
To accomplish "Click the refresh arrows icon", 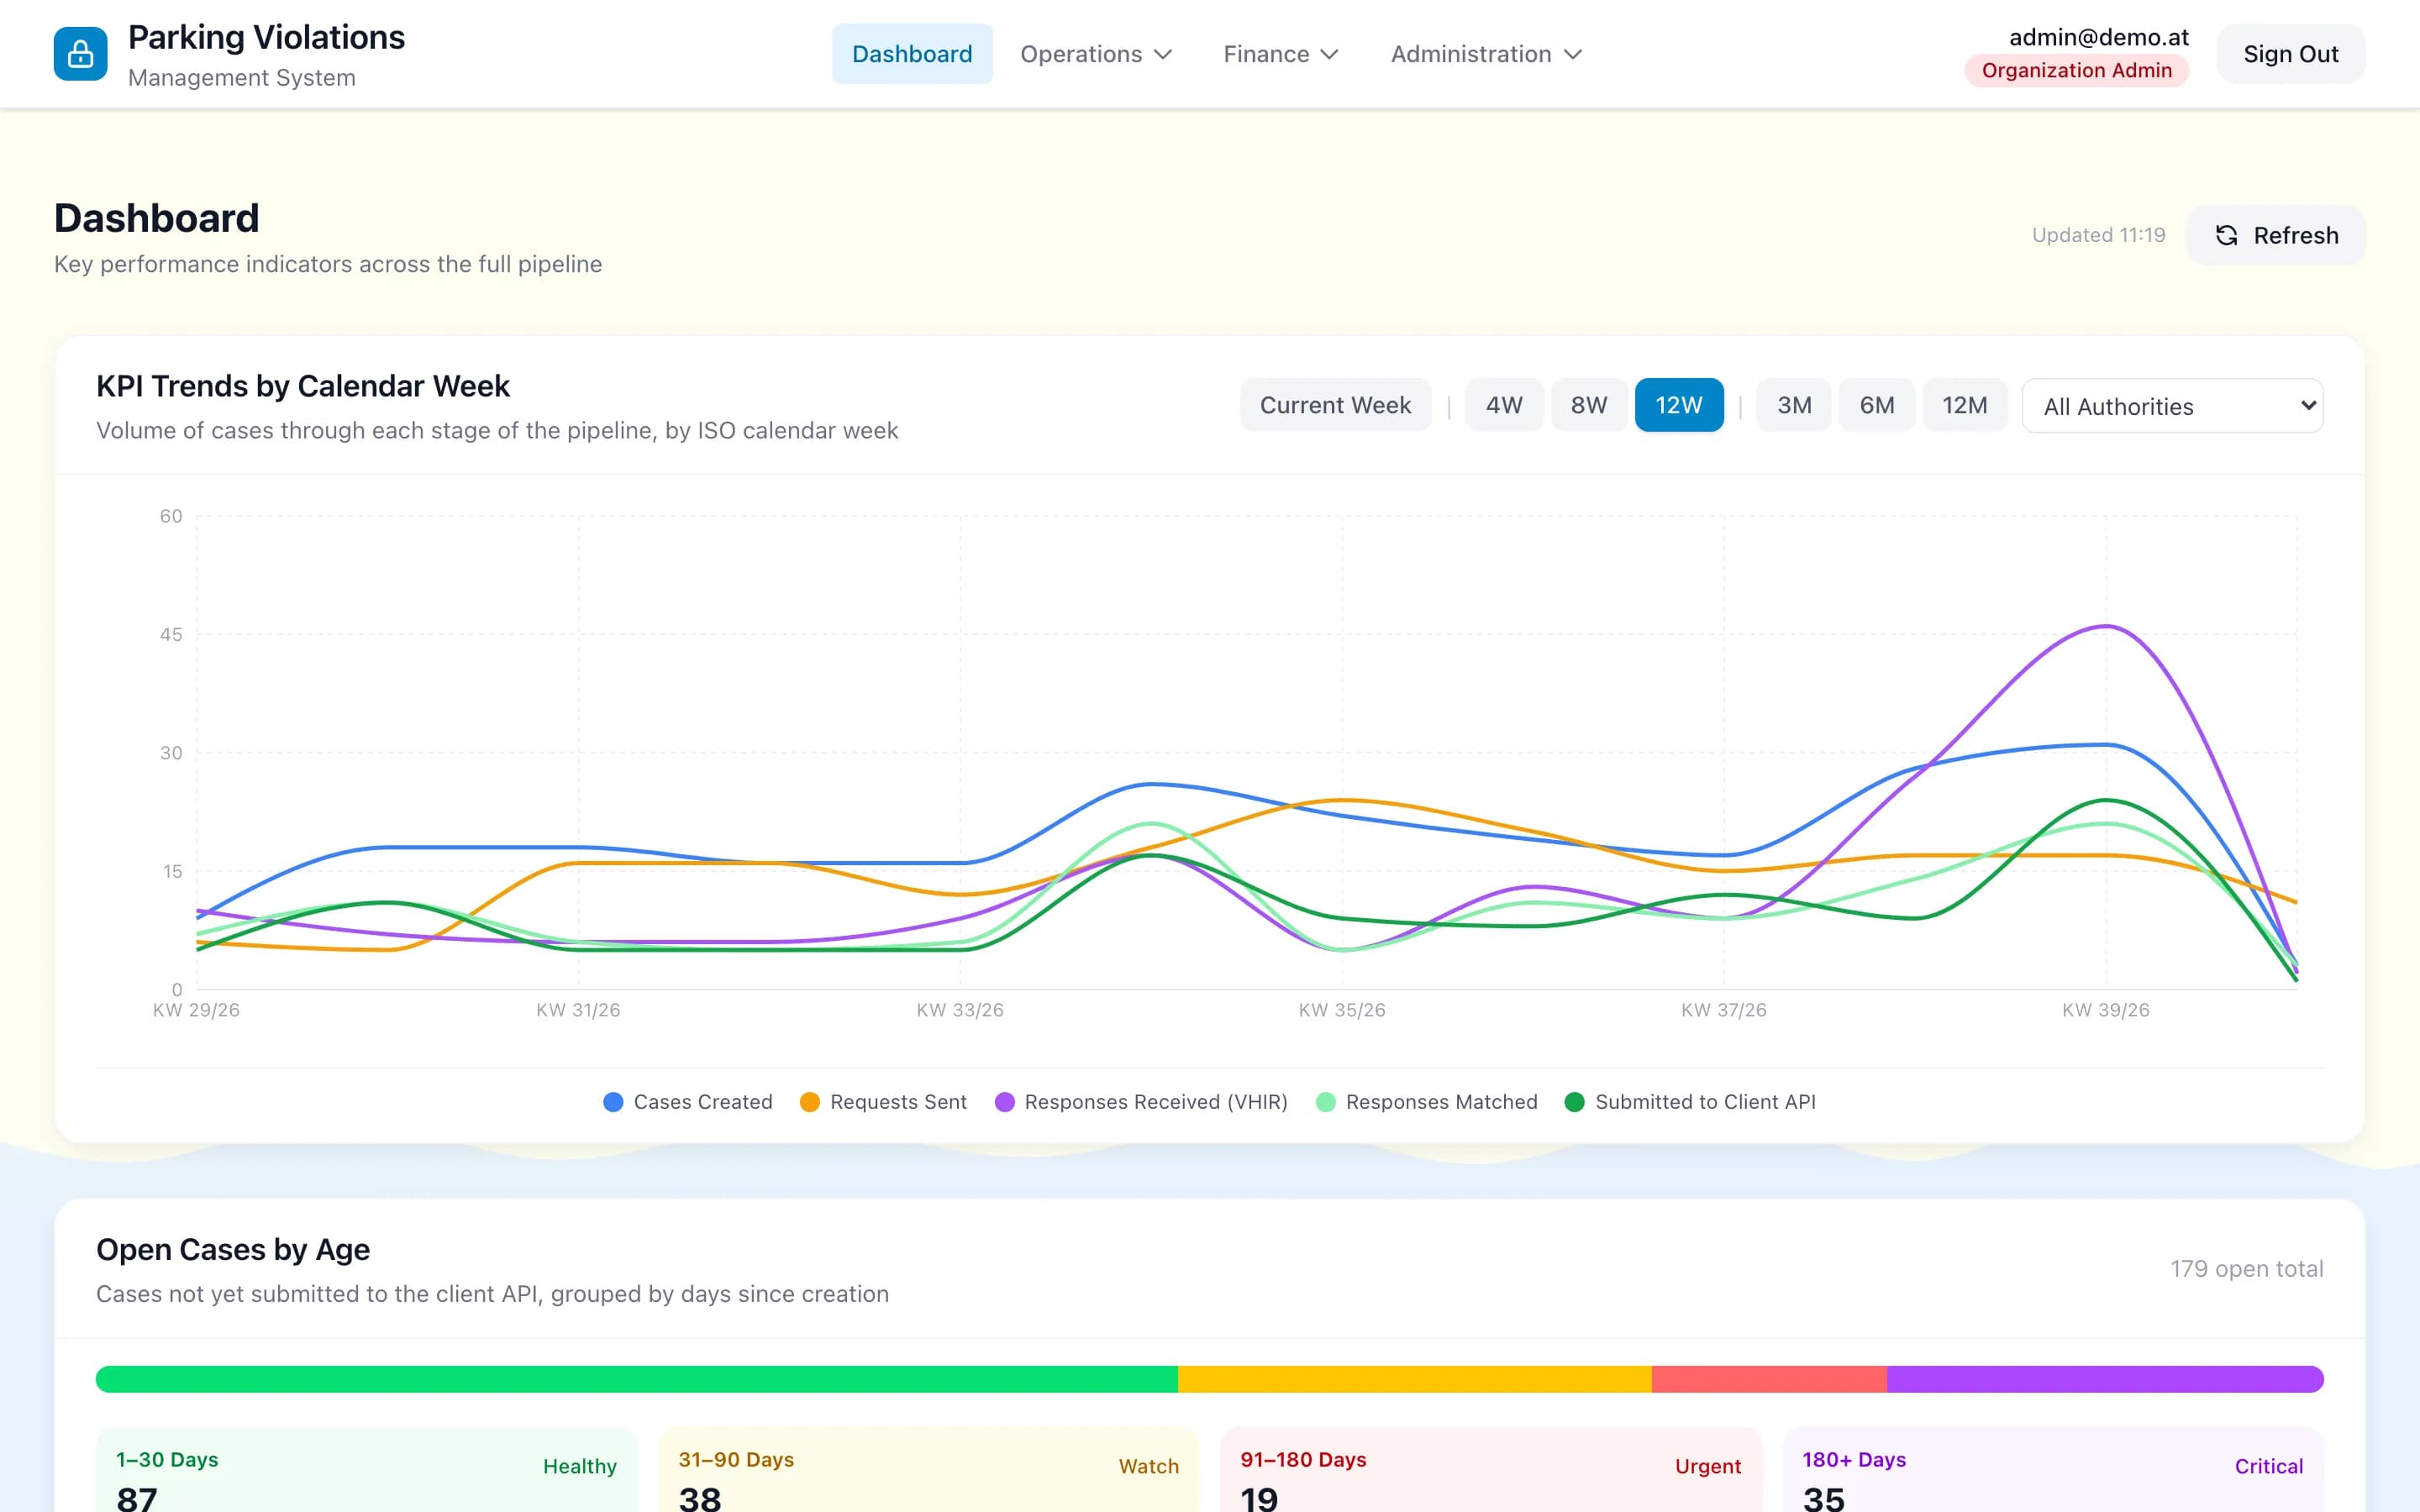I will click(x=2226, y=235).
